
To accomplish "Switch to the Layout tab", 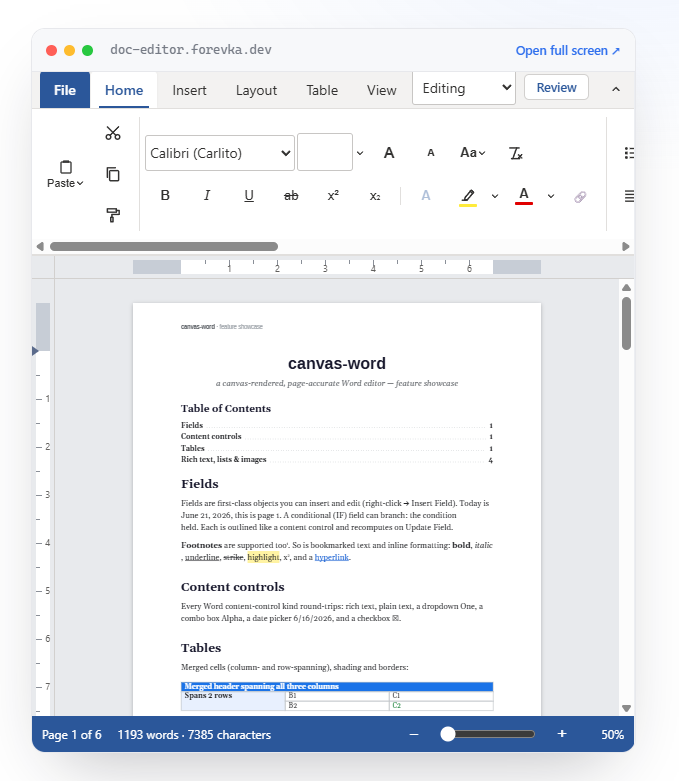I will click(257, 90).
